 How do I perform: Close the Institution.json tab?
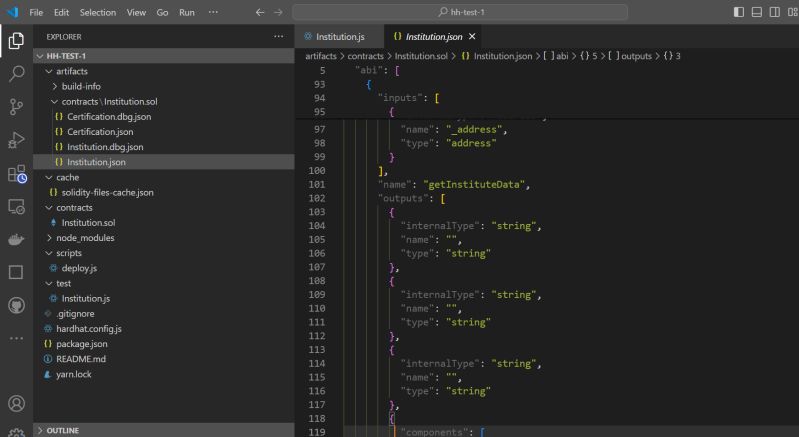pyautogui.click(x=472, y=36)
